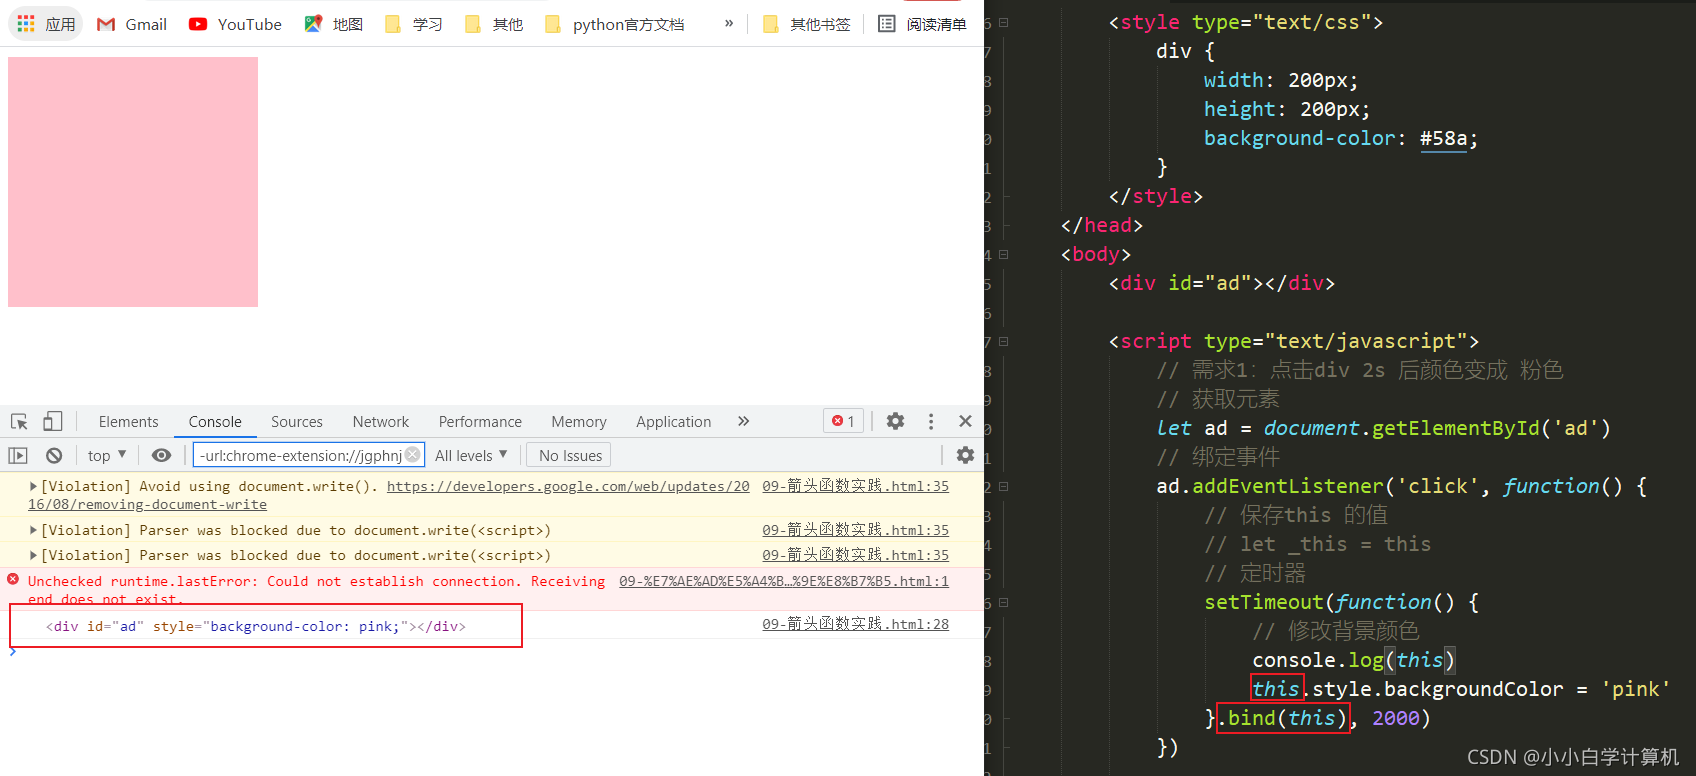Activate the inspect element picker tool
The width and height of the screenshot is (1696, 776).
(19, 421)
